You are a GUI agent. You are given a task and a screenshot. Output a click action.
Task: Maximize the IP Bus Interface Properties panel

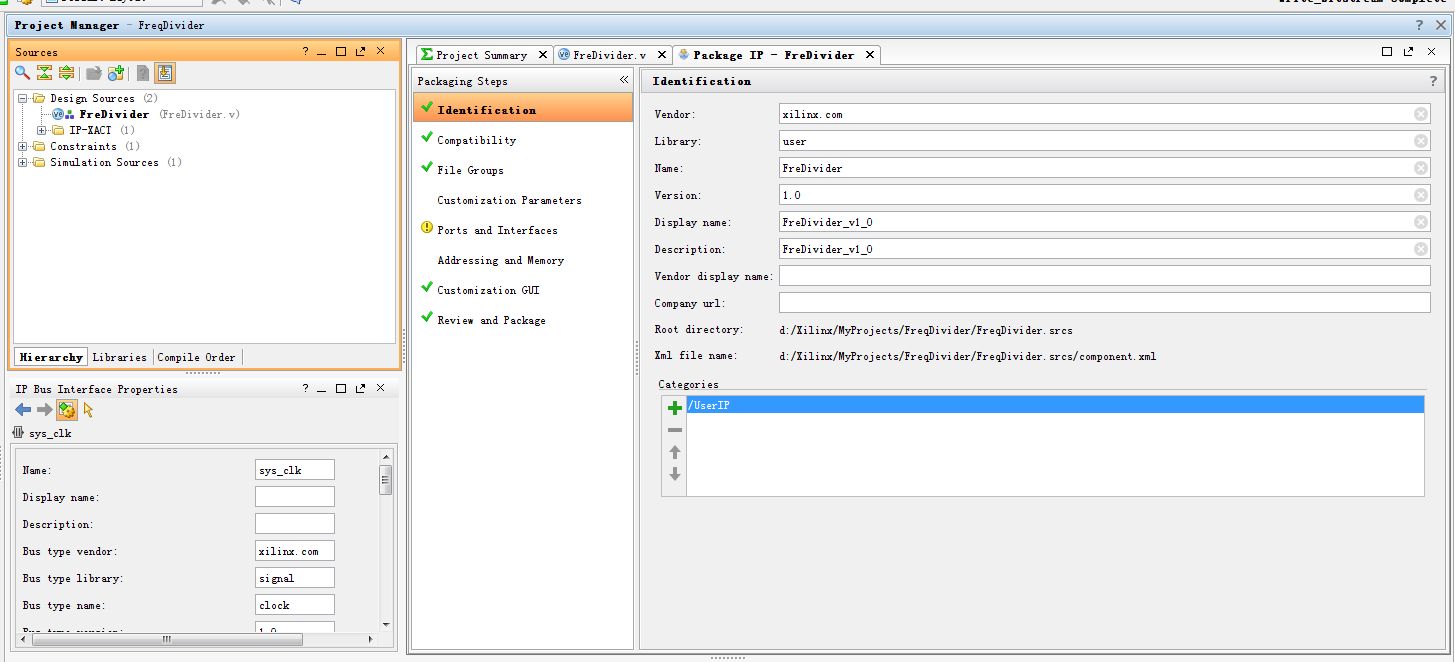click(341, 388)
